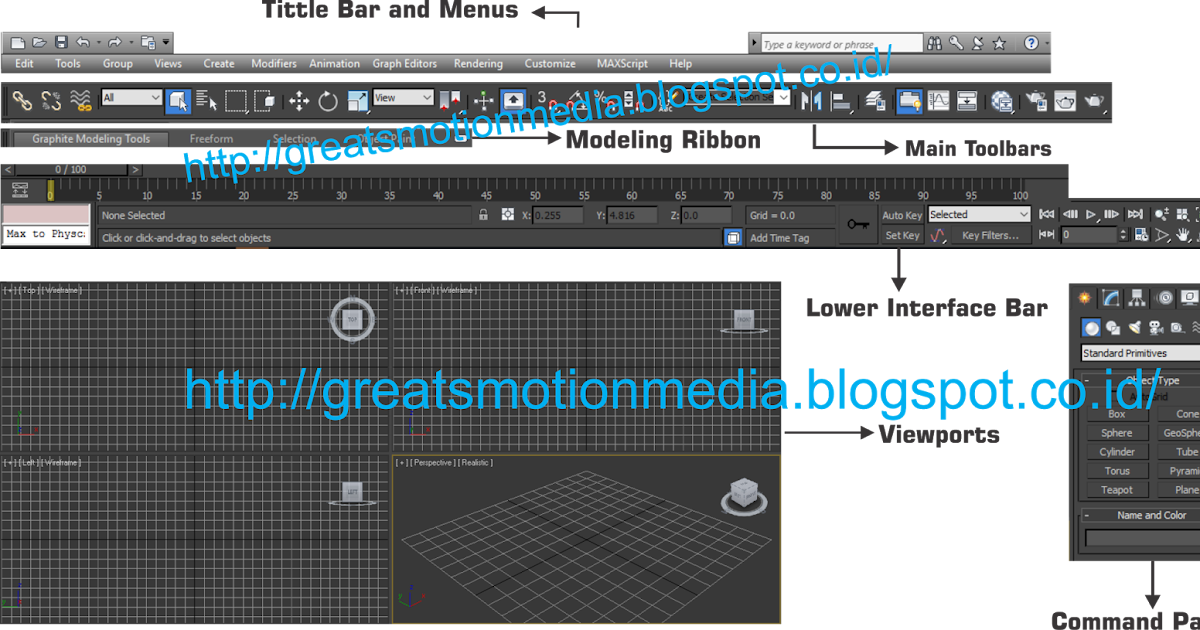The image size is (1200, 630).
Task: Select the Select and Rotate tool
Action: (x=327, y=99)
